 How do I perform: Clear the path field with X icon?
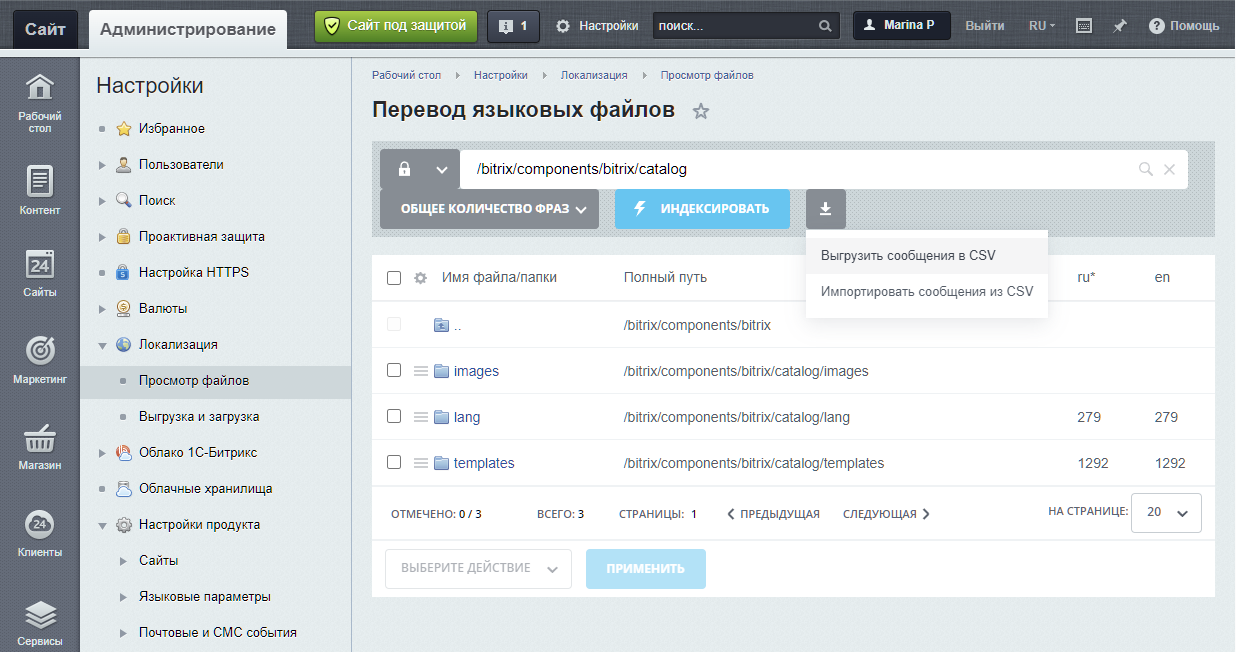click(1169, 170)
